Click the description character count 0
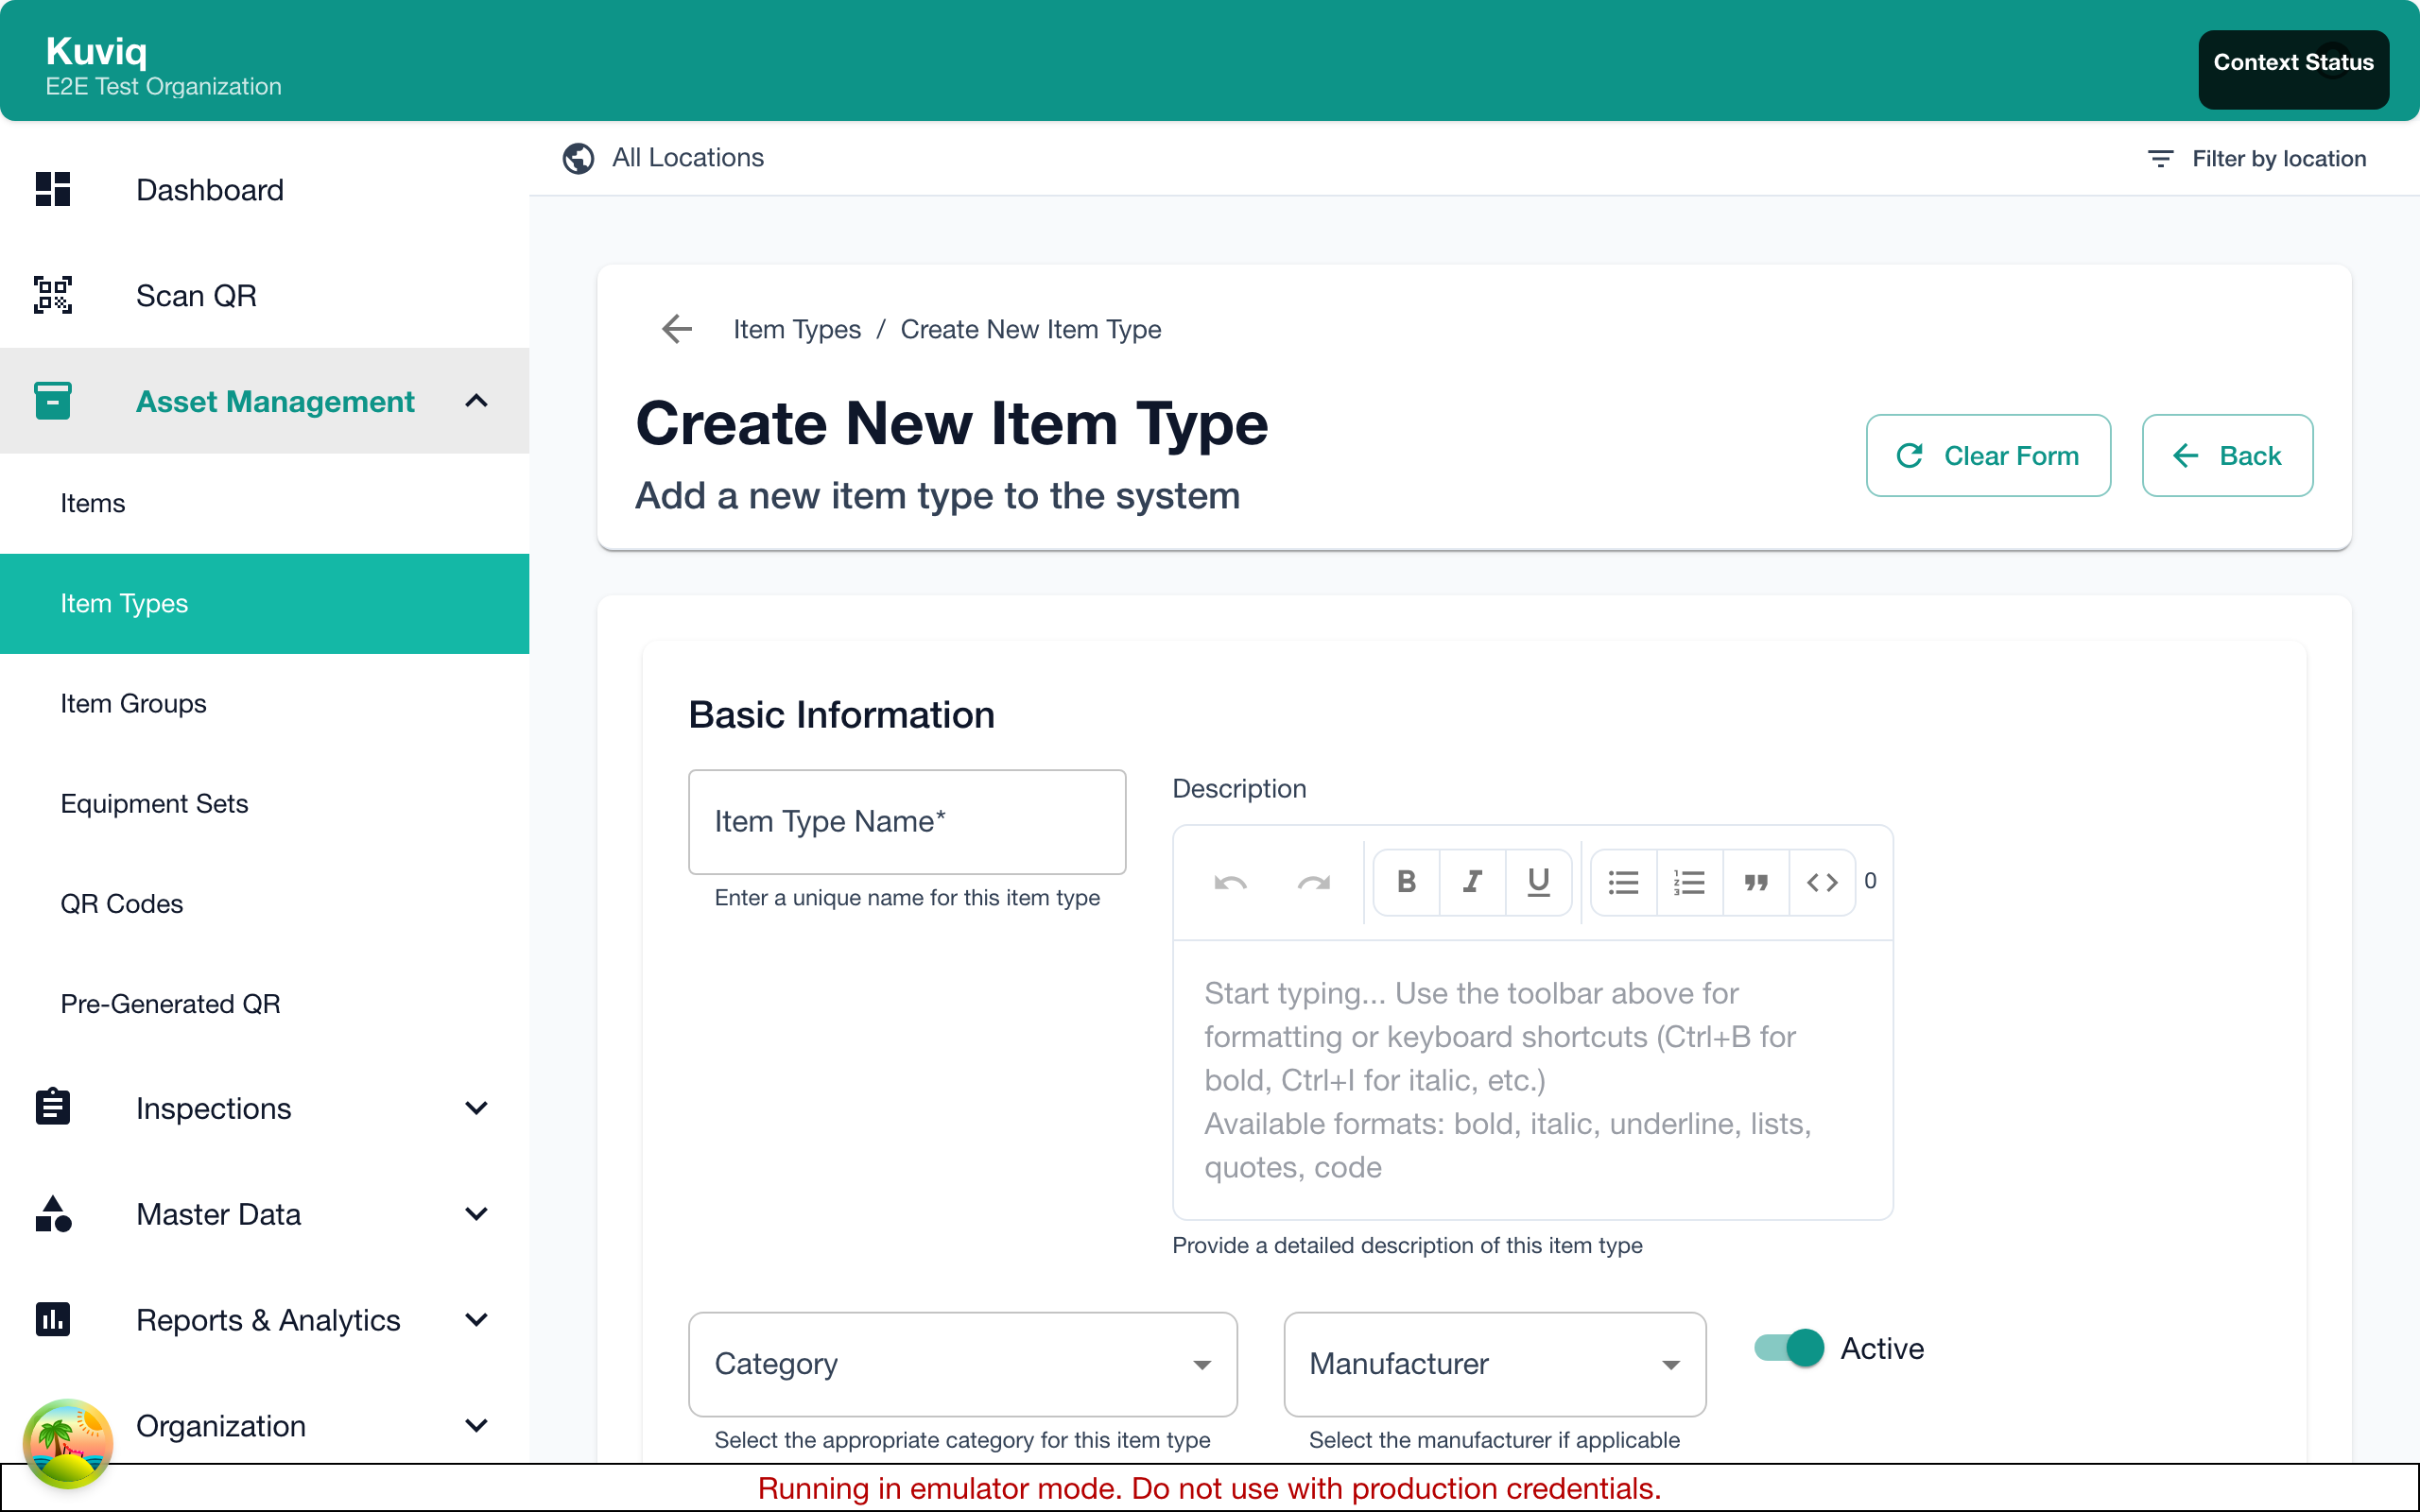 tap(1870, 881)
